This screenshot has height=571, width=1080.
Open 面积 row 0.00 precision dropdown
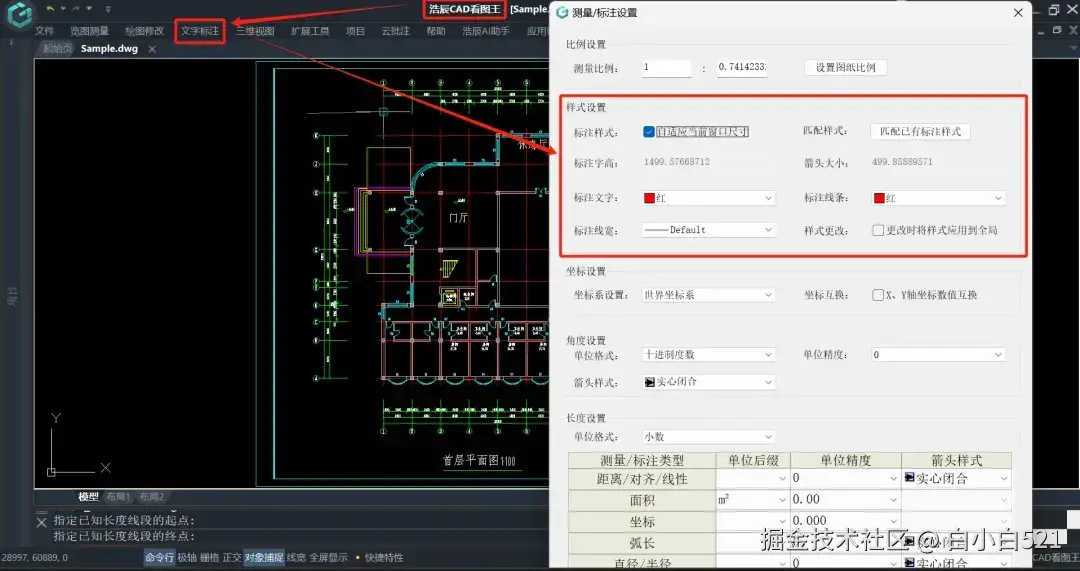846,499
